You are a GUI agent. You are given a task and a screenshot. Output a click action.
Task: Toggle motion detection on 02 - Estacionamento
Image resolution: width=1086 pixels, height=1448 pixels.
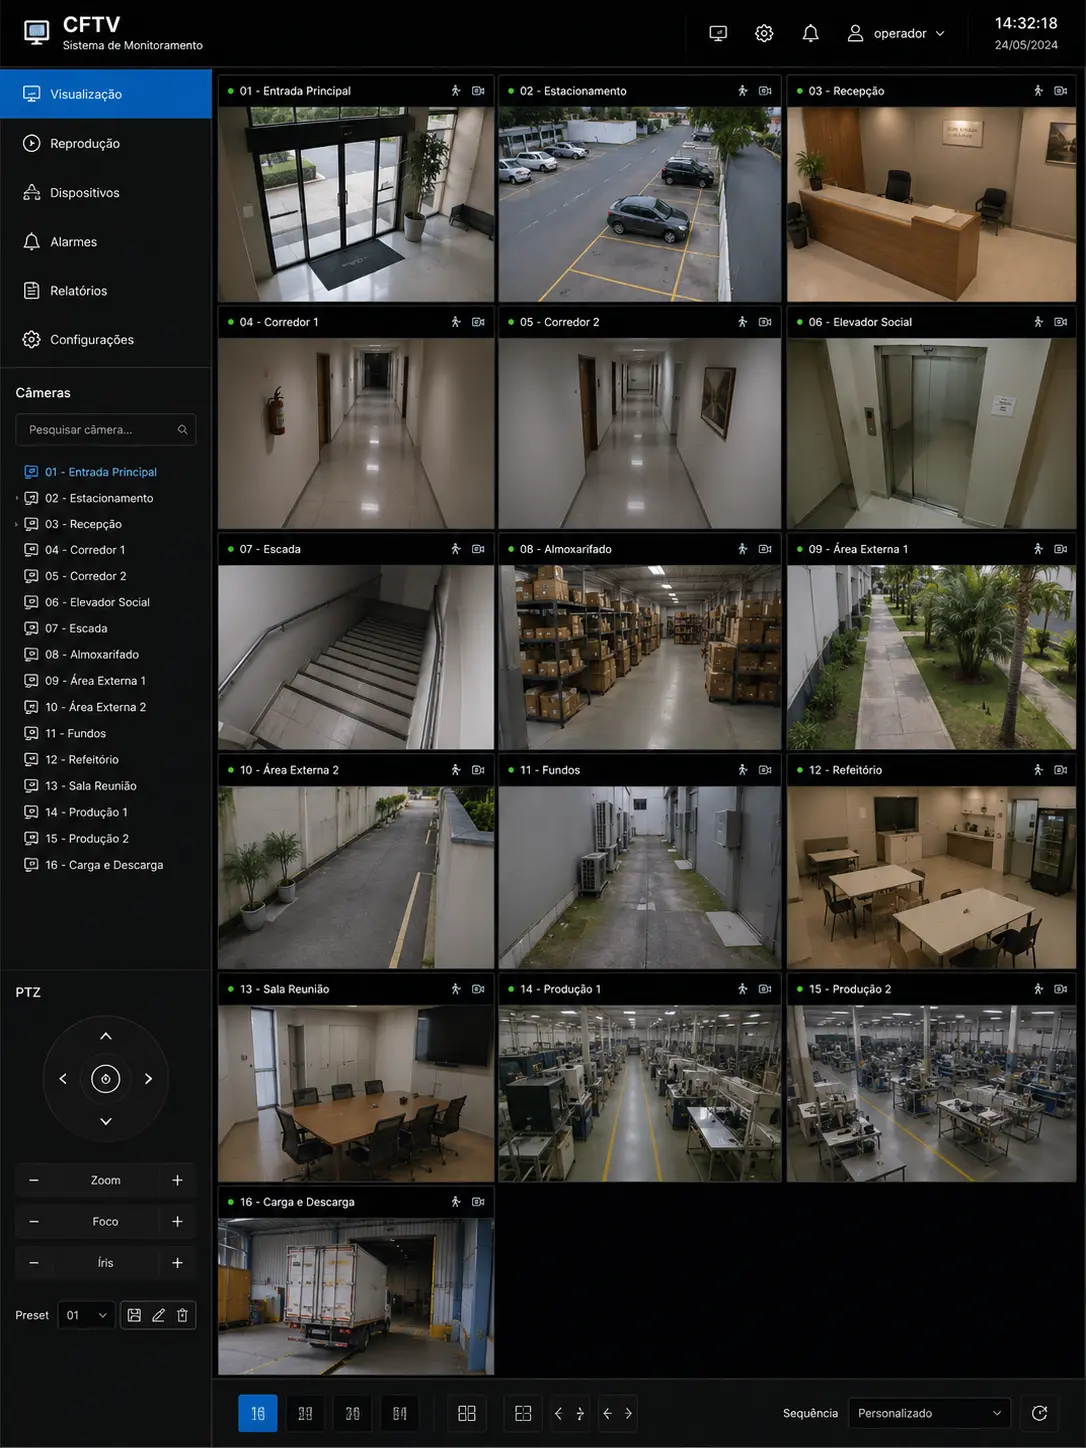[742, 91]
